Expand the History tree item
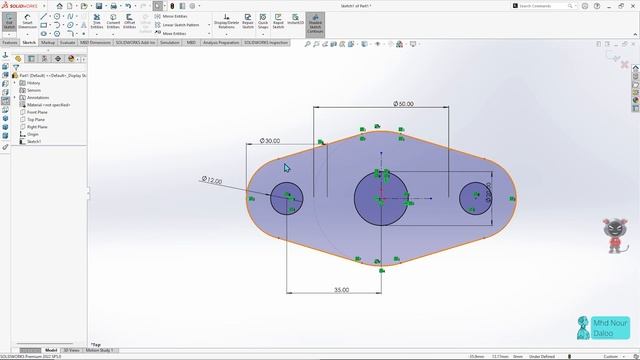 coord(15,83)
